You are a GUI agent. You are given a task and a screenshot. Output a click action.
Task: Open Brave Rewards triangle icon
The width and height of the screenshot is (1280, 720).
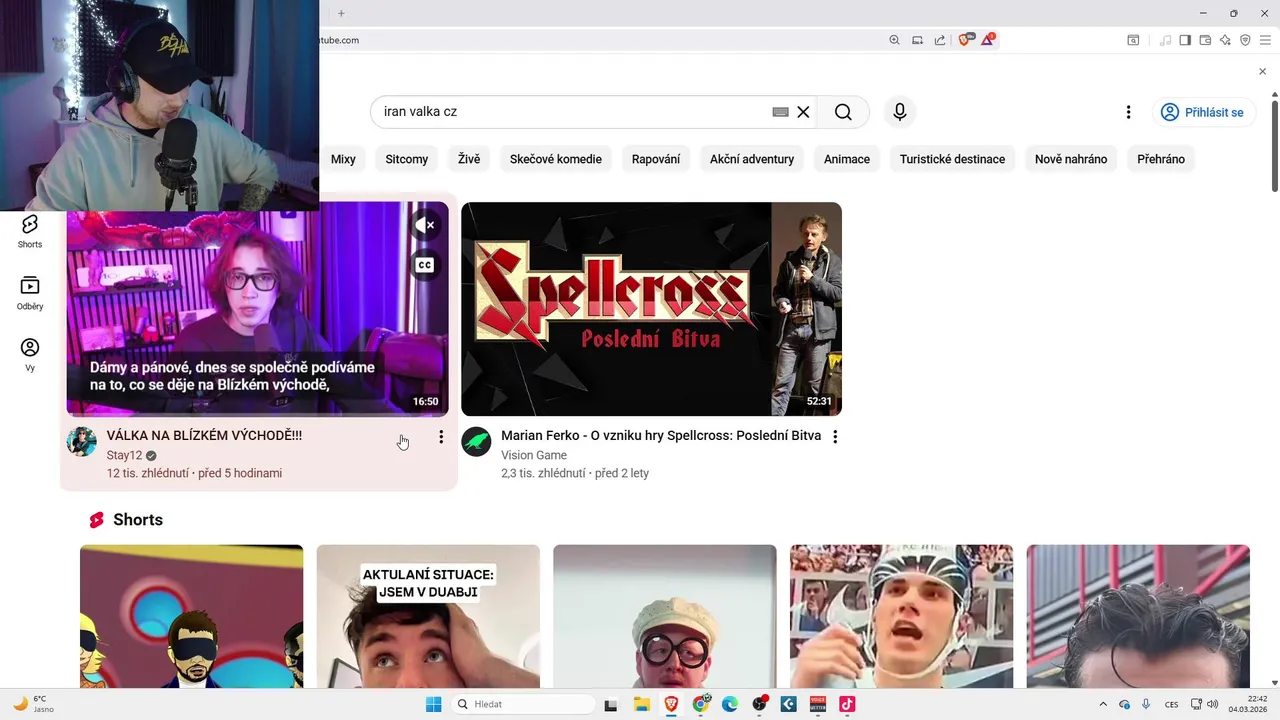point(988,40)
